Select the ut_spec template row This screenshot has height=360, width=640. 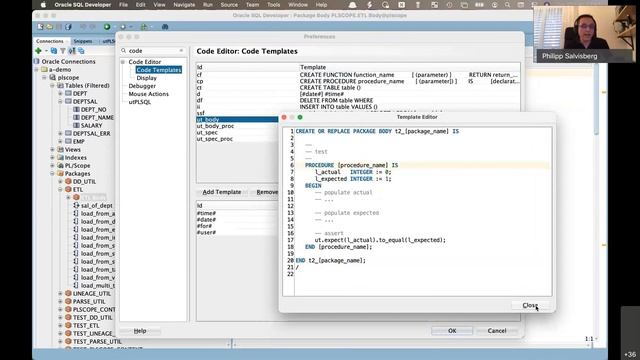(237, 133)
